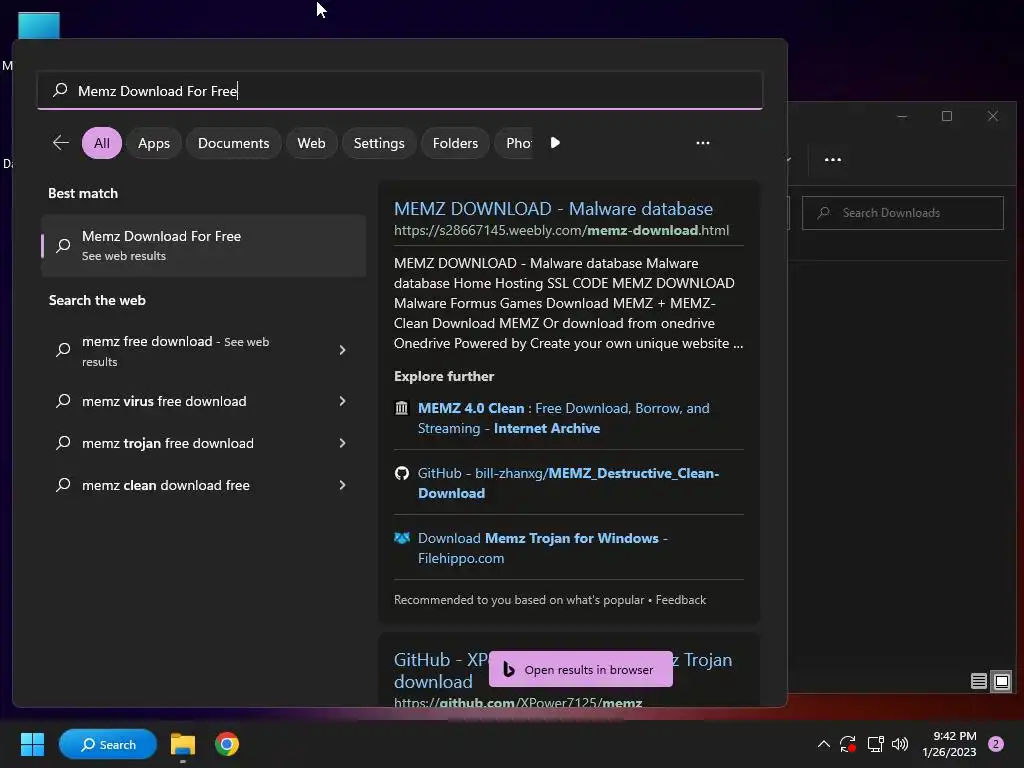The height and width of the screenshot is (768, 1024).
Task: Expand the 'memz virus free download' chevron
Action: coord(342,401)
